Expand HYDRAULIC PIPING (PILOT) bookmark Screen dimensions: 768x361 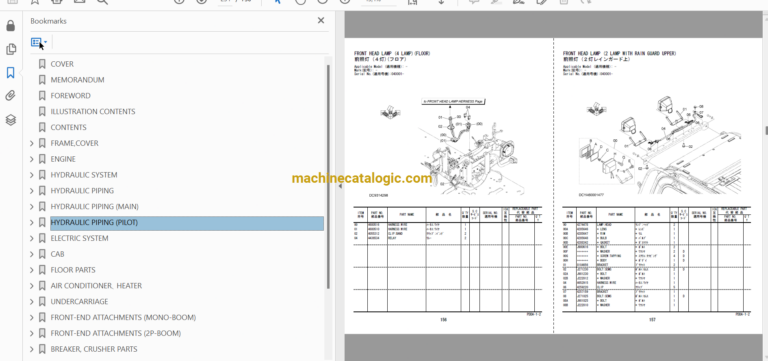[32, 222]
